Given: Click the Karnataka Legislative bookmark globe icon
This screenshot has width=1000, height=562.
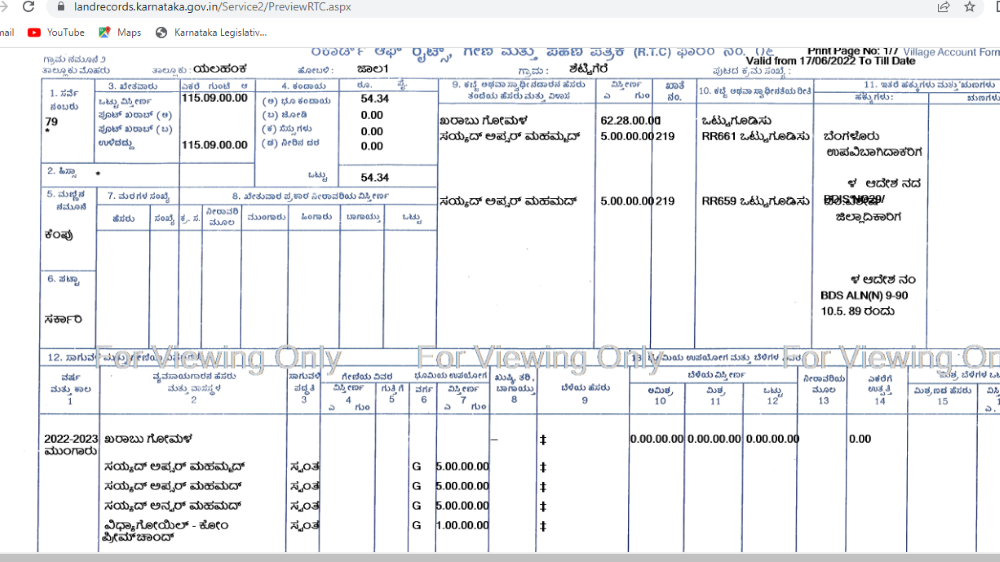Looking at the screenshot, I should tap(162, 32).
